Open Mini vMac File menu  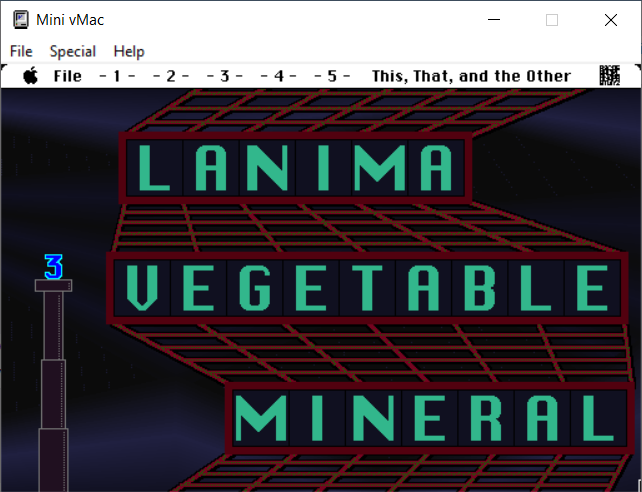click(21, 52)
